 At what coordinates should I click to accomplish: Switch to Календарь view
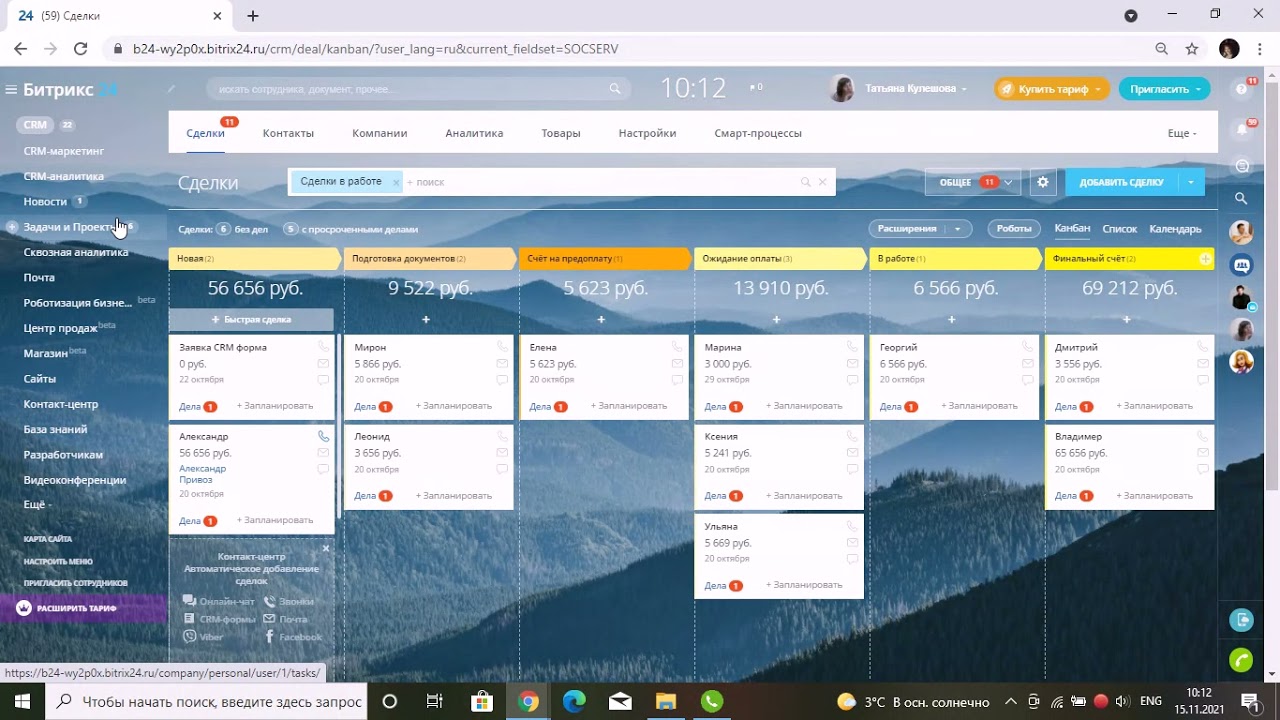coord(1175,229)
